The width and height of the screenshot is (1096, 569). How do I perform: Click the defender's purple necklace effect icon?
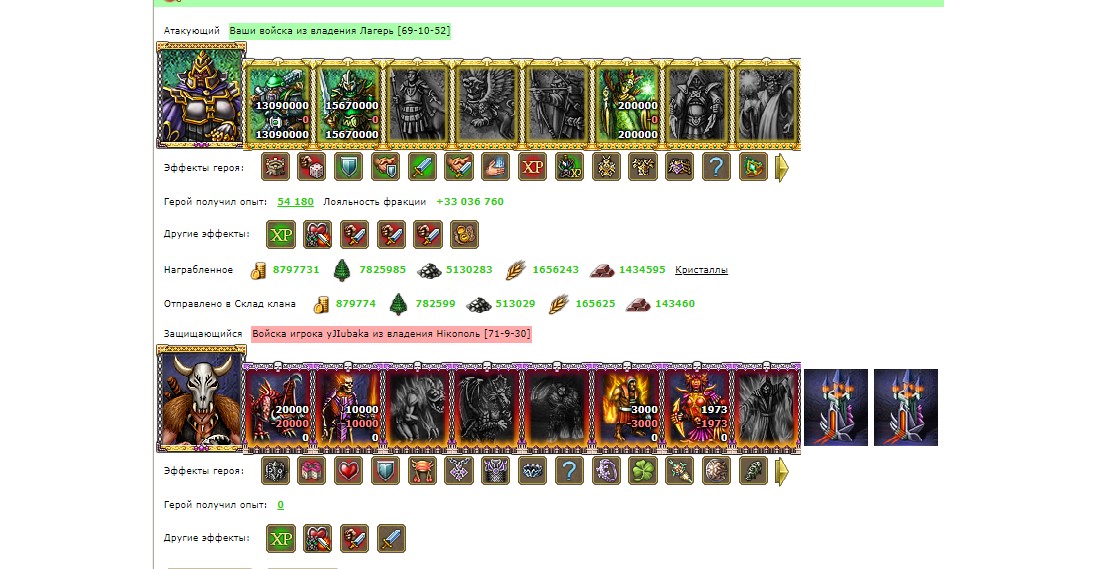(459, 471)
